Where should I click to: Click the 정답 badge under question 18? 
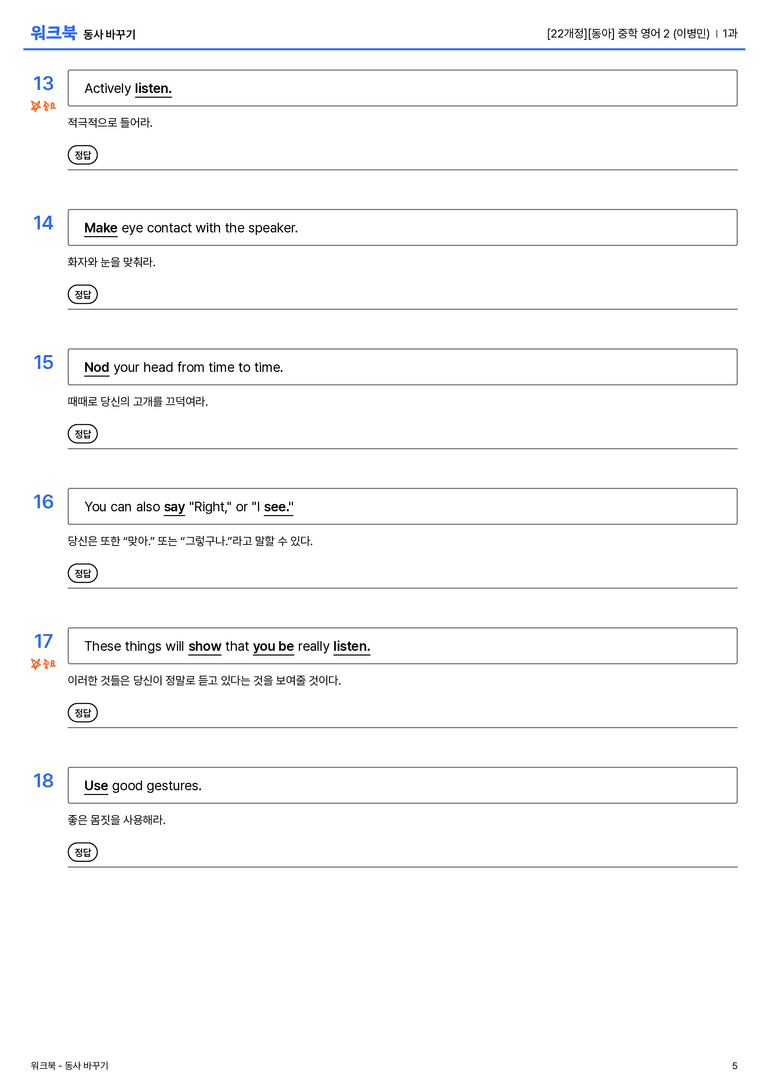tap(82, 852)
